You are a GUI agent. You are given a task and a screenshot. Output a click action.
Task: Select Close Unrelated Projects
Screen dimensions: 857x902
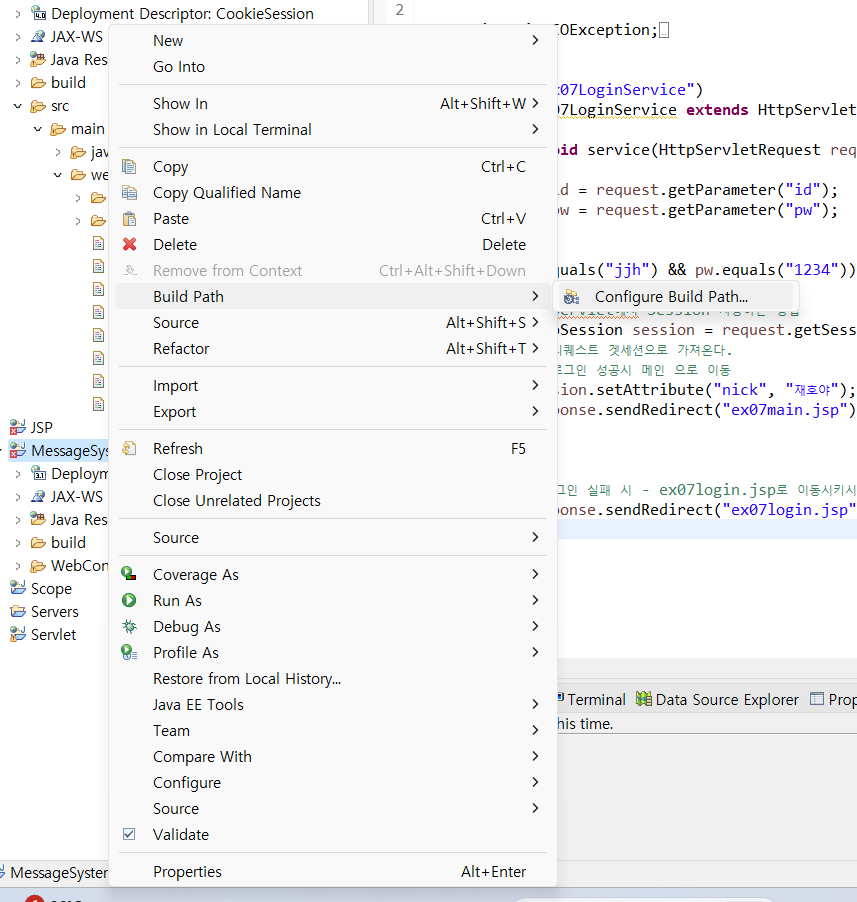[332, 500]
